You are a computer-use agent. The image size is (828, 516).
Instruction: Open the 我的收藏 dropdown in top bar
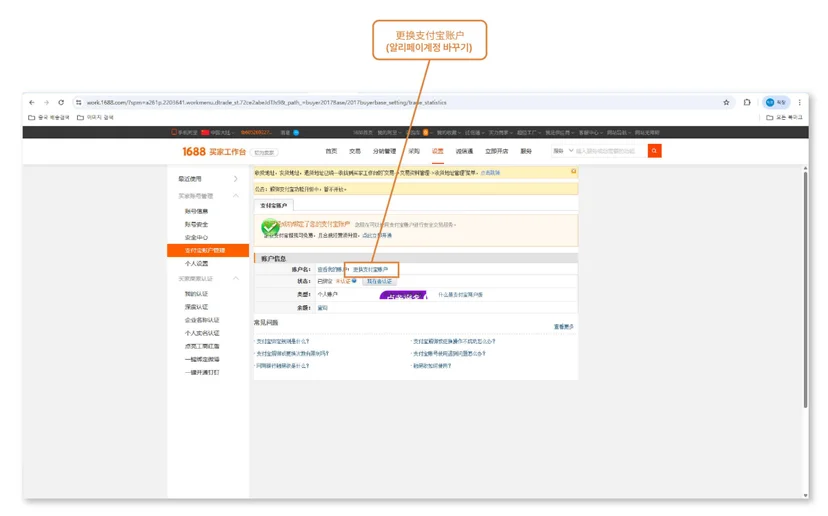tap(449, 133)
